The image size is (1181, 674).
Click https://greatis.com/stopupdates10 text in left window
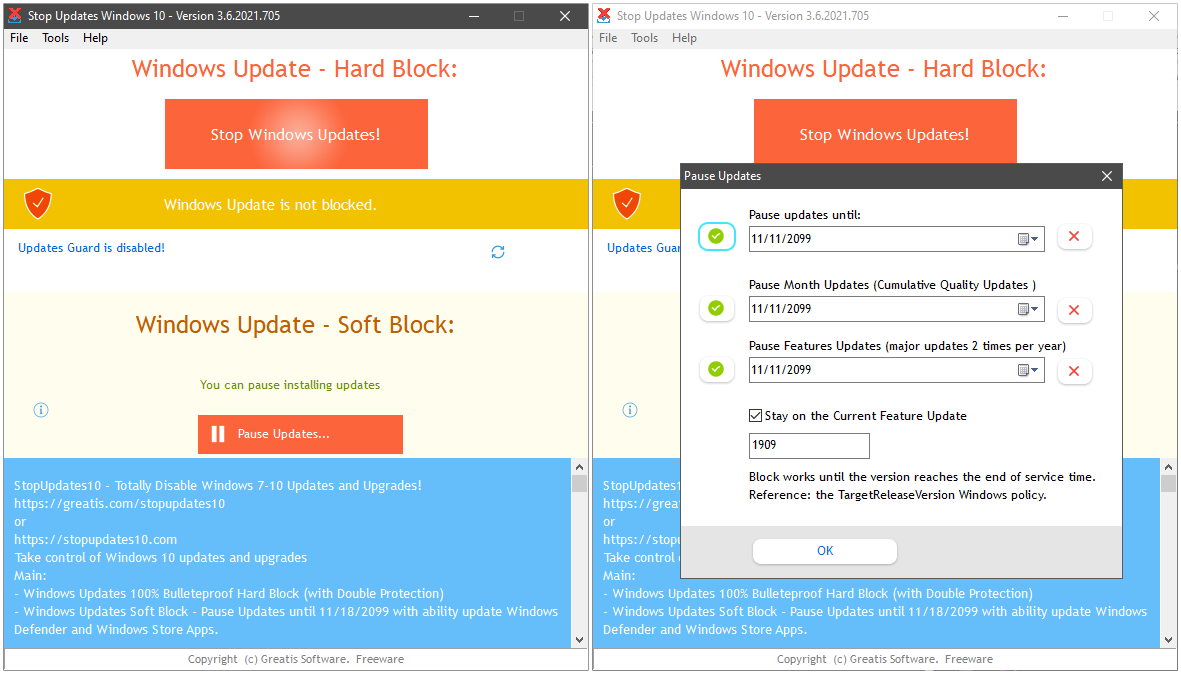tap(120, 504)
